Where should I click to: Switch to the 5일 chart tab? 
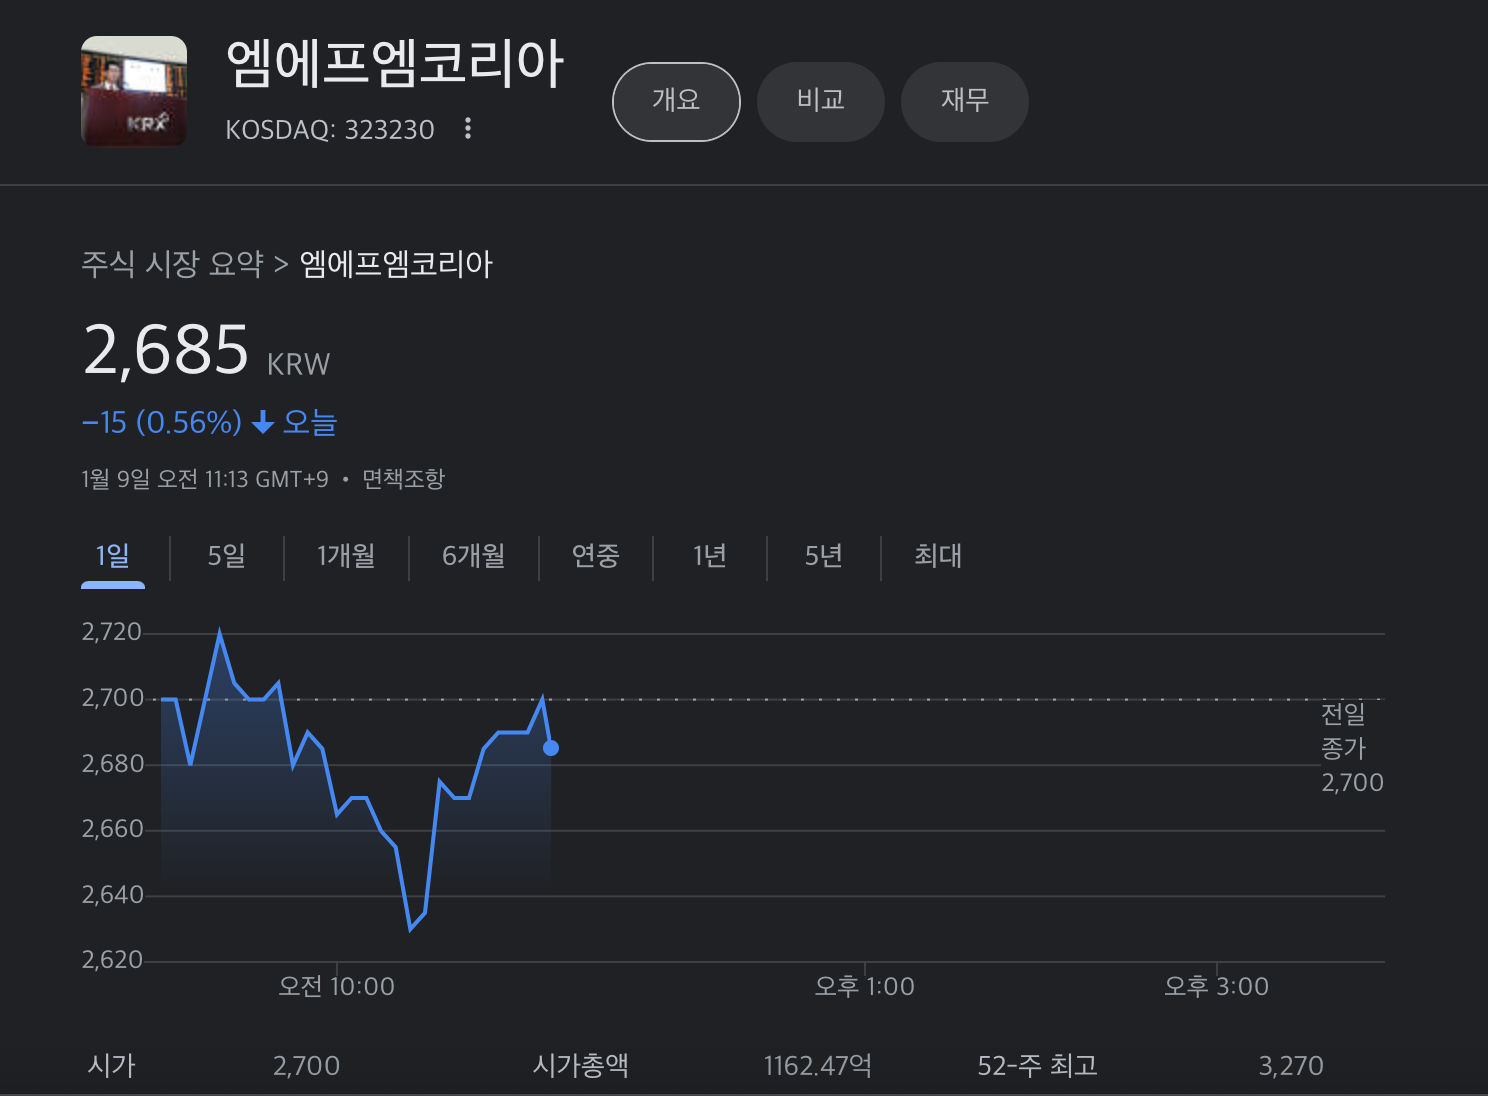point(227,556)
